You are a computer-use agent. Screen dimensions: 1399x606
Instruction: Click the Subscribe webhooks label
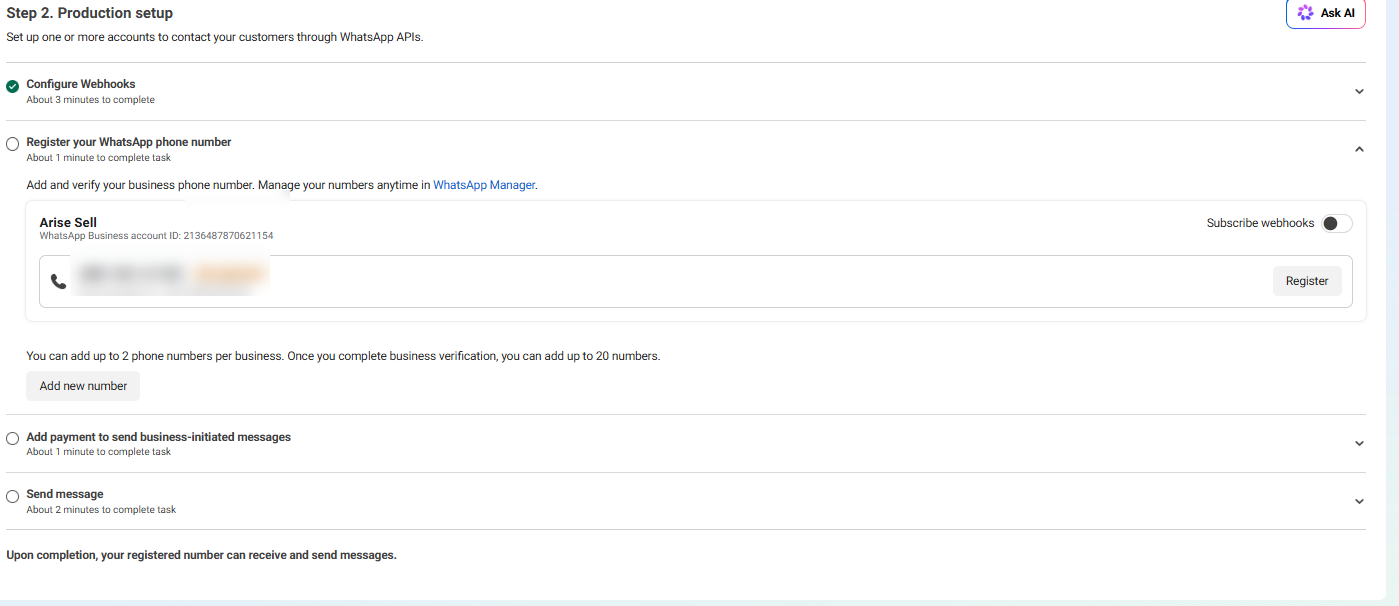(1260, 223)
